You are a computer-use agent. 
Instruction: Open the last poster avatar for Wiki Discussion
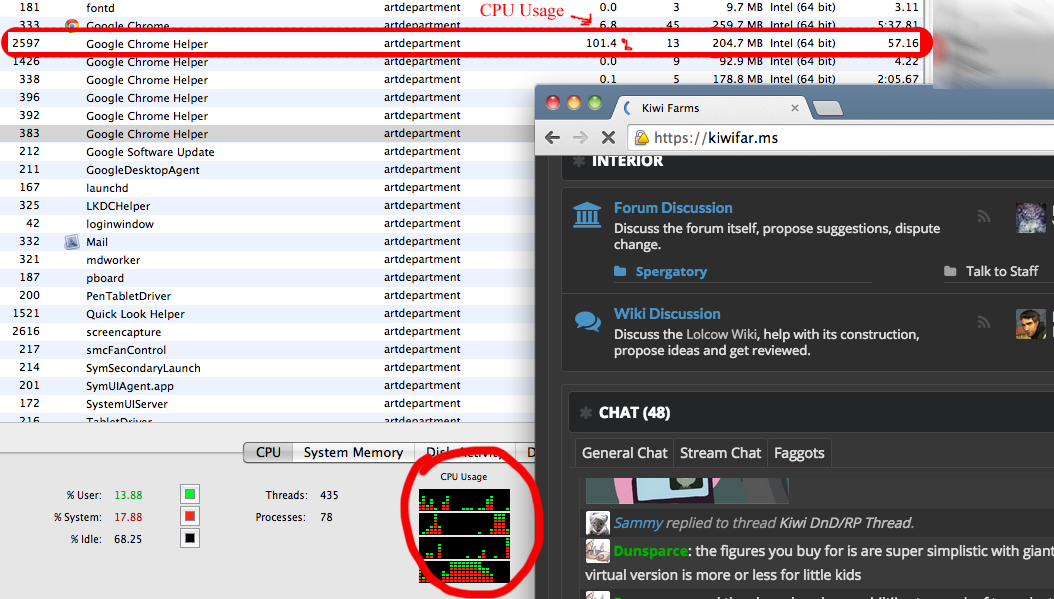[x=1030, y=324]
